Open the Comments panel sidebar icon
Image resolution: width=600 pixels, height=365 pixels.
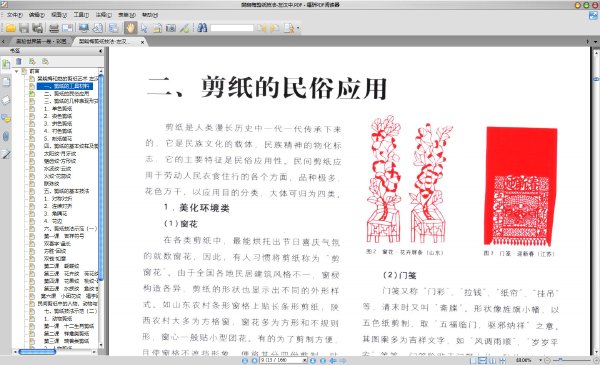(x=6, y=118)
